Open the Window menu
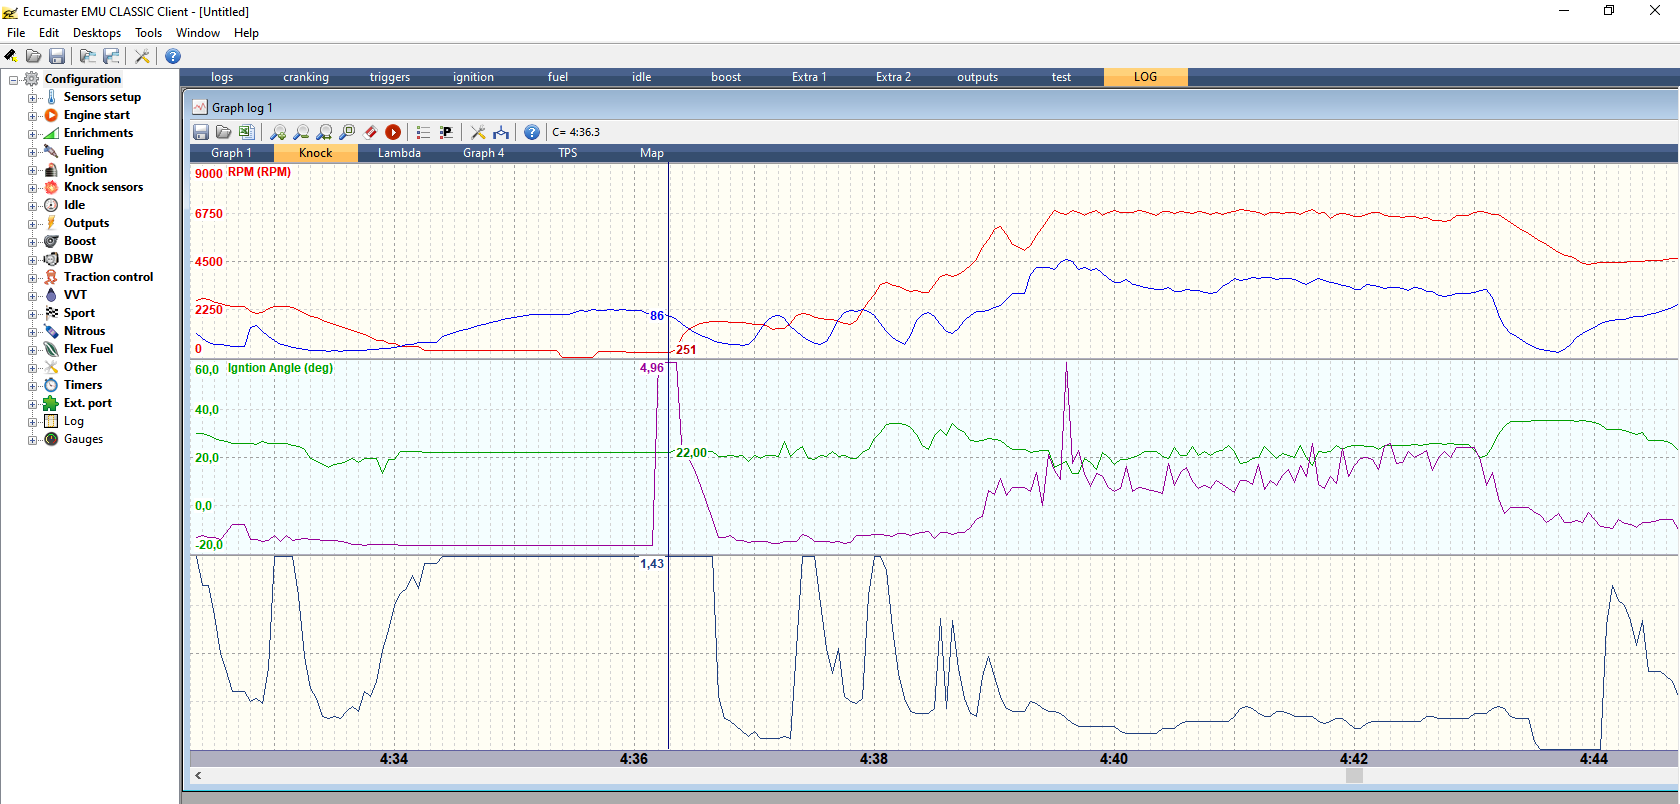Screen dimensions: 1680x804 coord(198,33)
